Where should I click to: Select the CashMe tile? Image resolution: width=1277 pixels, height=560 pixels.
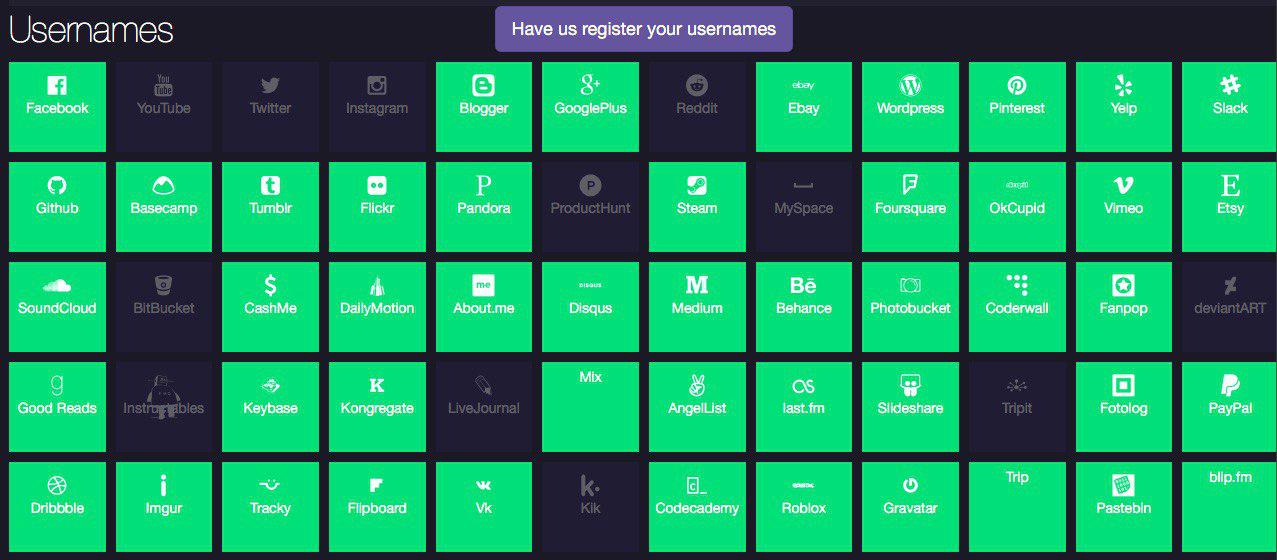coord(270,307)
